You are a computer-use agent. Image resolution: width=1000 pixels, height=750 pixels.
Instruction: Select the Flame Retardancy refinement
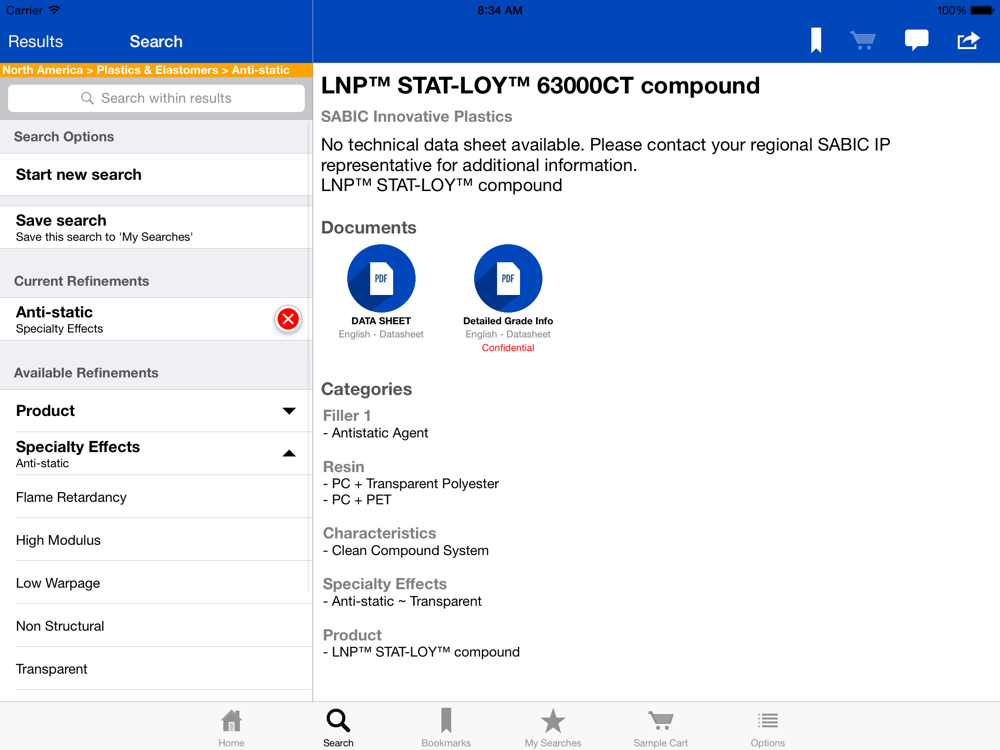point(156,497)
